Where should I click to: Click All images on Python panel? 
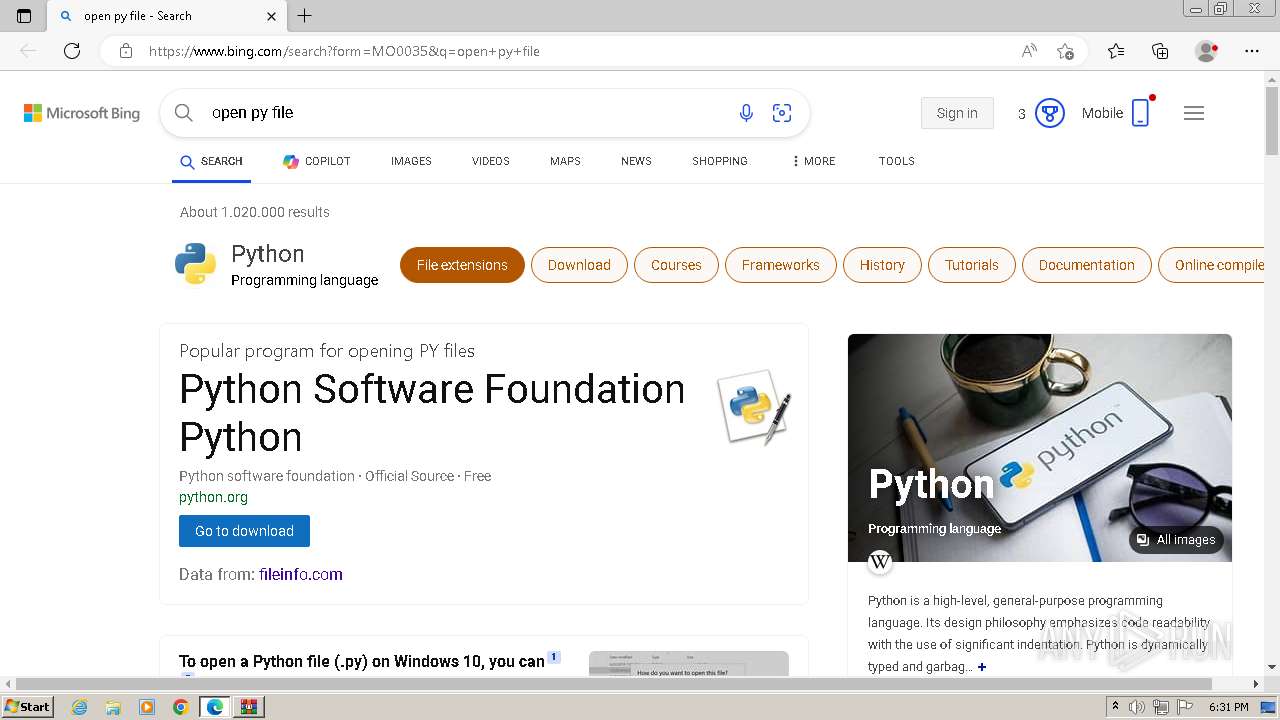[x=1176, y=540]
